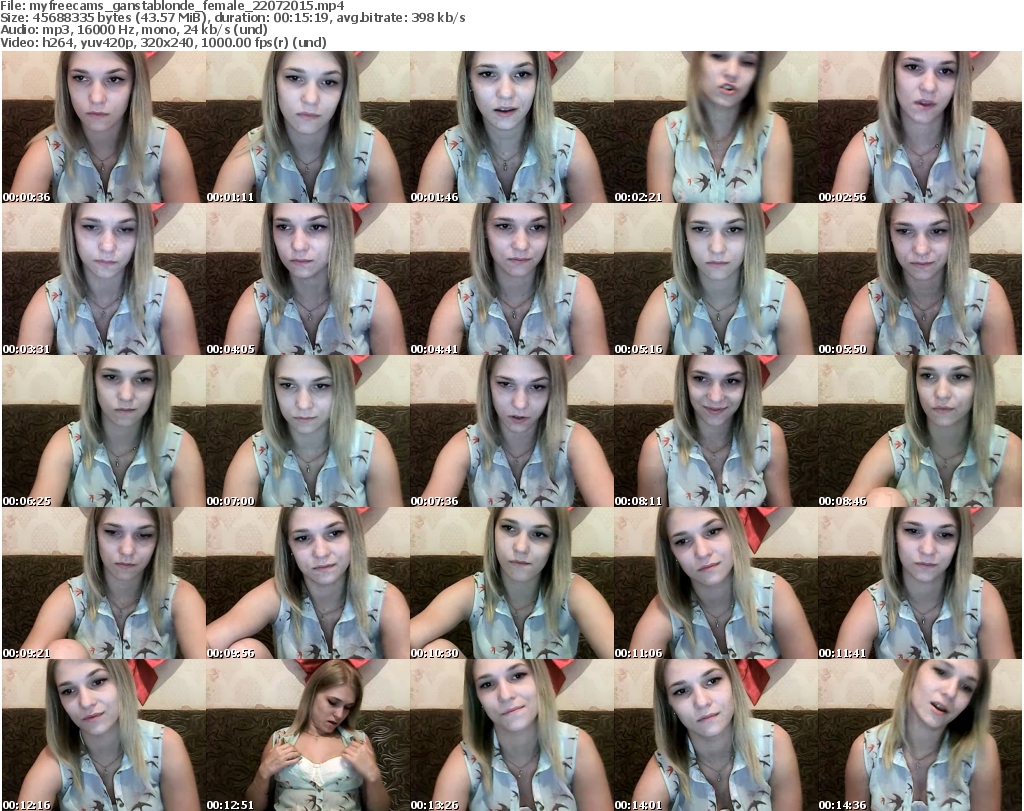Viewport: 1024px width, 811px height.
Task: Select the frame thumbnail stamped 00:01:11
Action: tap(308, 127)
